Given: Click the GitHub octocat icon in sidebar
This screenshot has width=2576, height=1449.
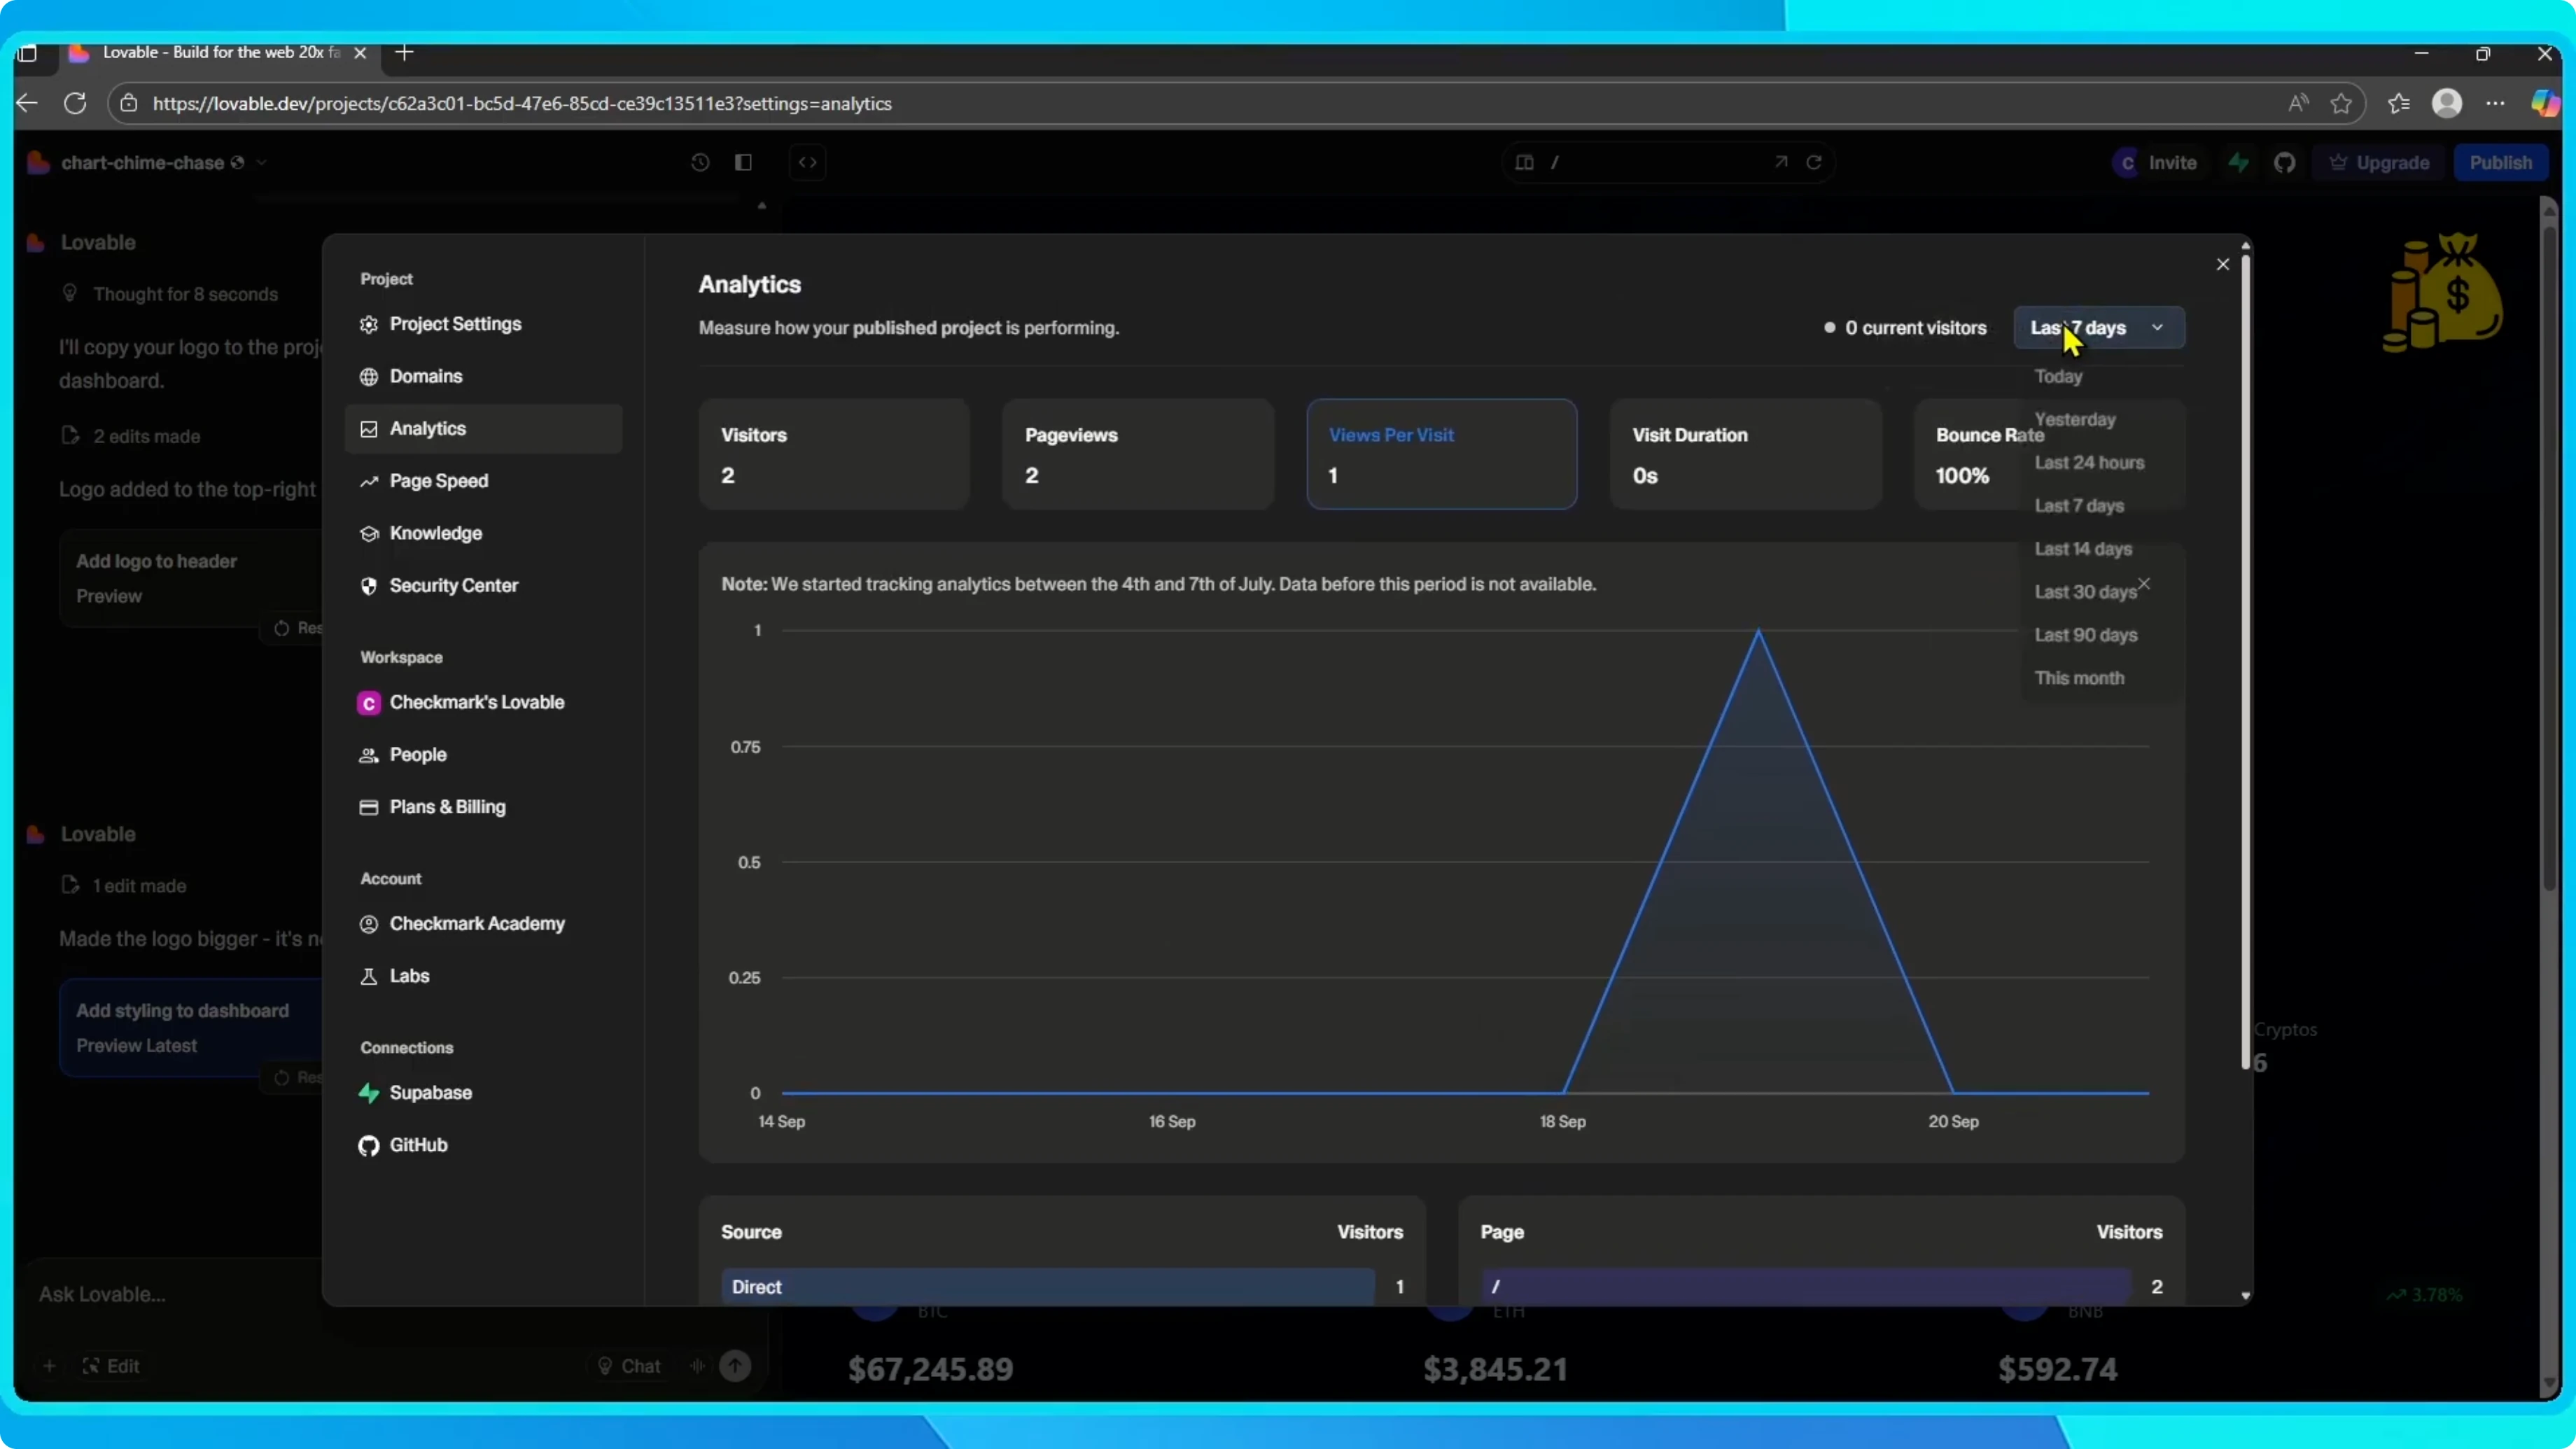Looking at the screenshot, I should [x=369, y=1146].
